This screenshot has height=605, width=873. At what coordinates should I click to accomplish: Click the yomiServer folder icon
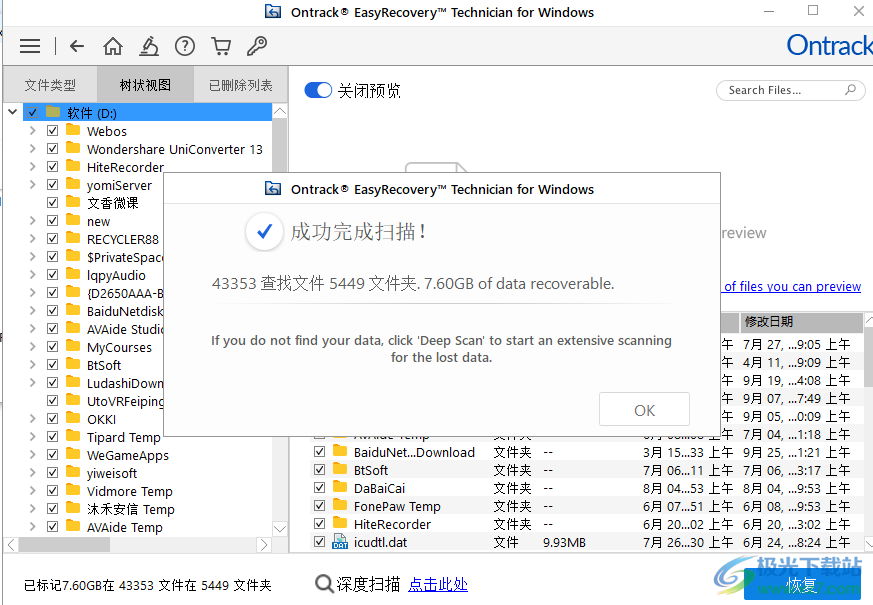[73, 184]
